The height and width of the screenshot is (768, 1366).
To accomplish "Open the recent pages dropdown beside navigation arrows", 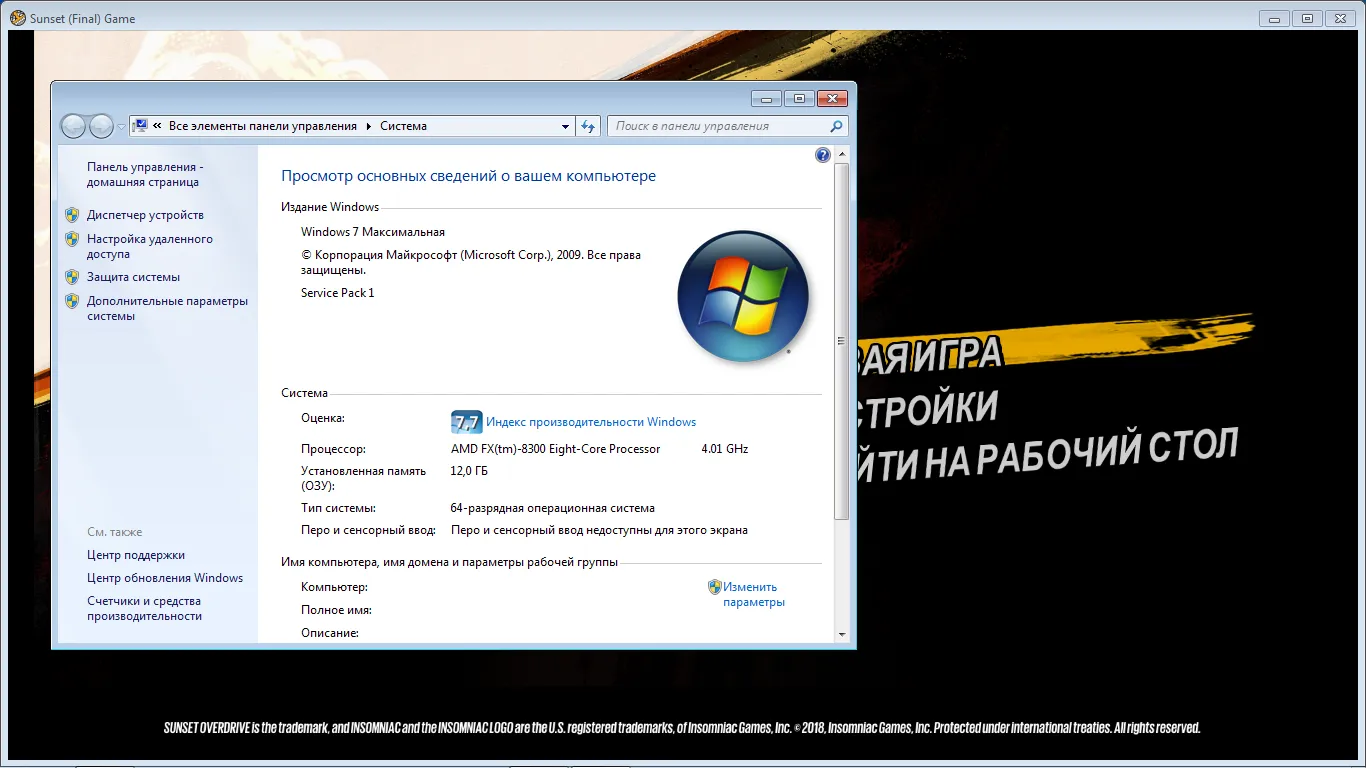I will click(121, 127).
